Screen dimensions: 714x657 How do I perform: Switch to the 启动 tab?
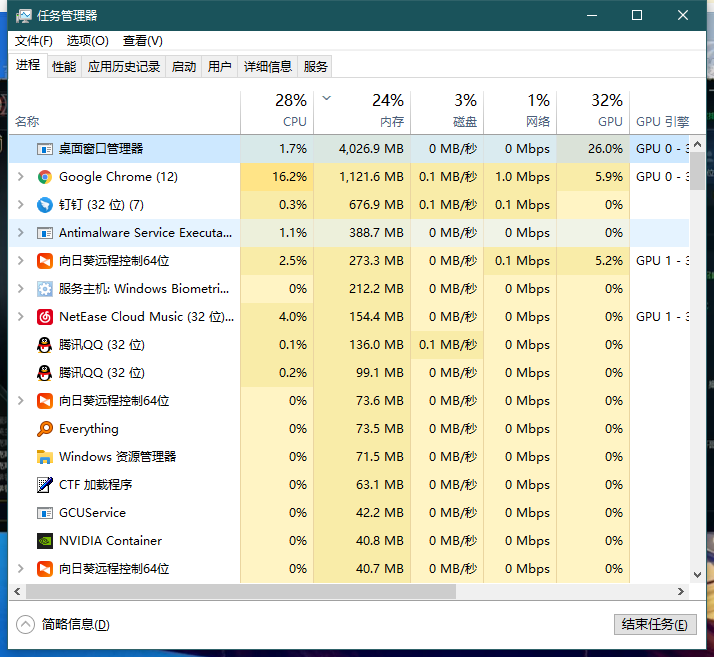(x=184, y=67)
